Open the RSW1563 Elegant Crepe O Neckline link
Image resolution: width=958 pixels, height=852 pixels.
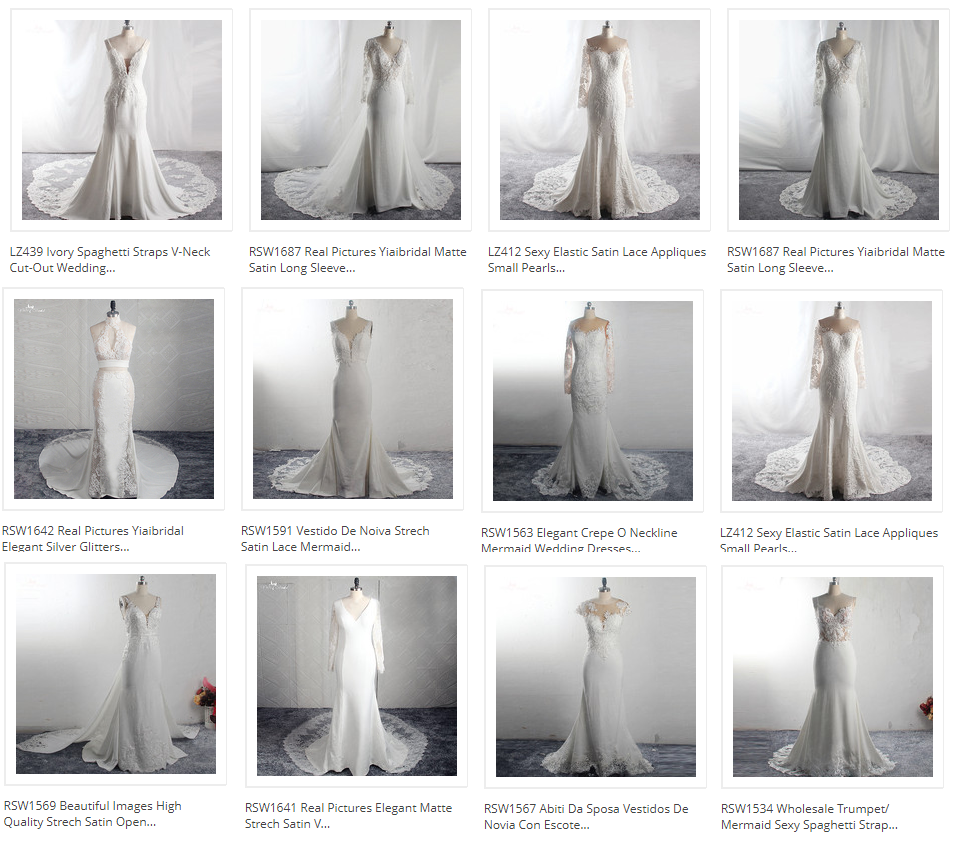click(x=580, y=537)
